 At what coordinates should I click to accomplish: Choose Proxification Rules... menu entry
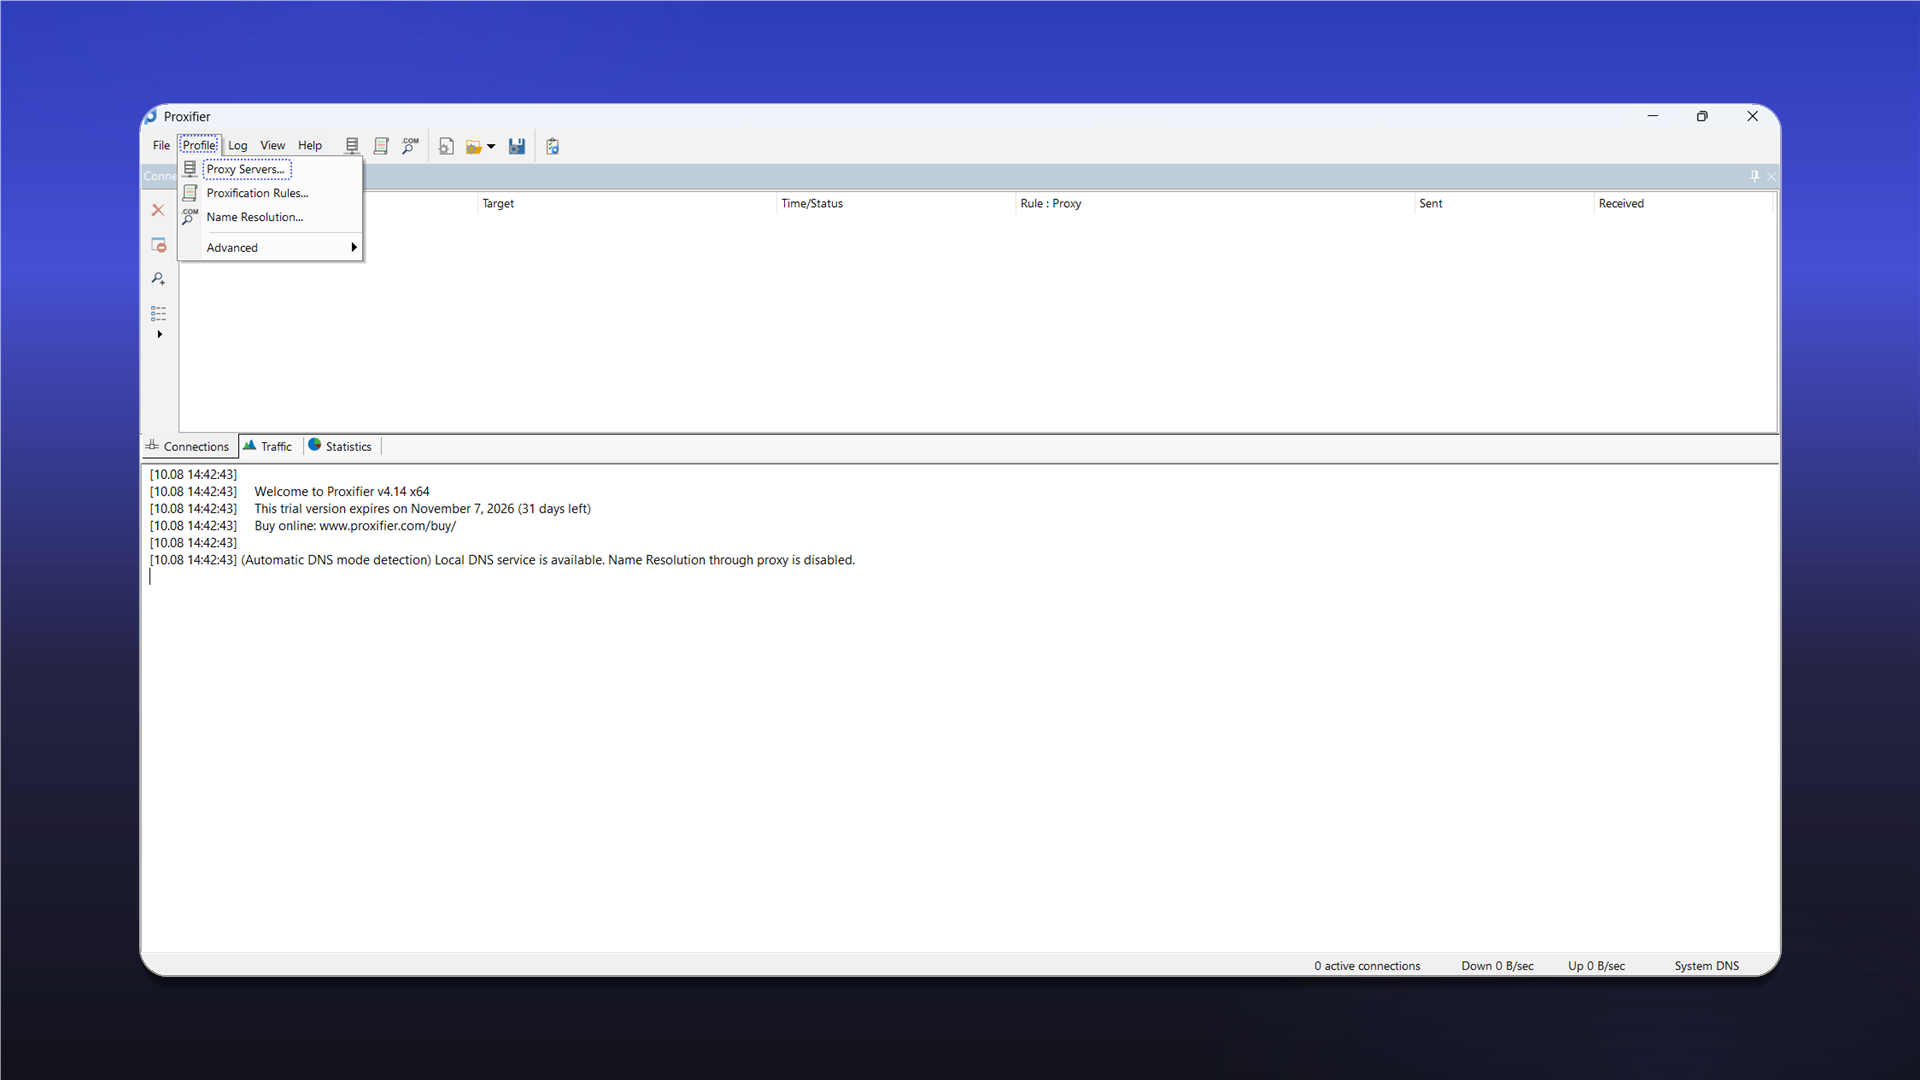[x=270, y=193]
